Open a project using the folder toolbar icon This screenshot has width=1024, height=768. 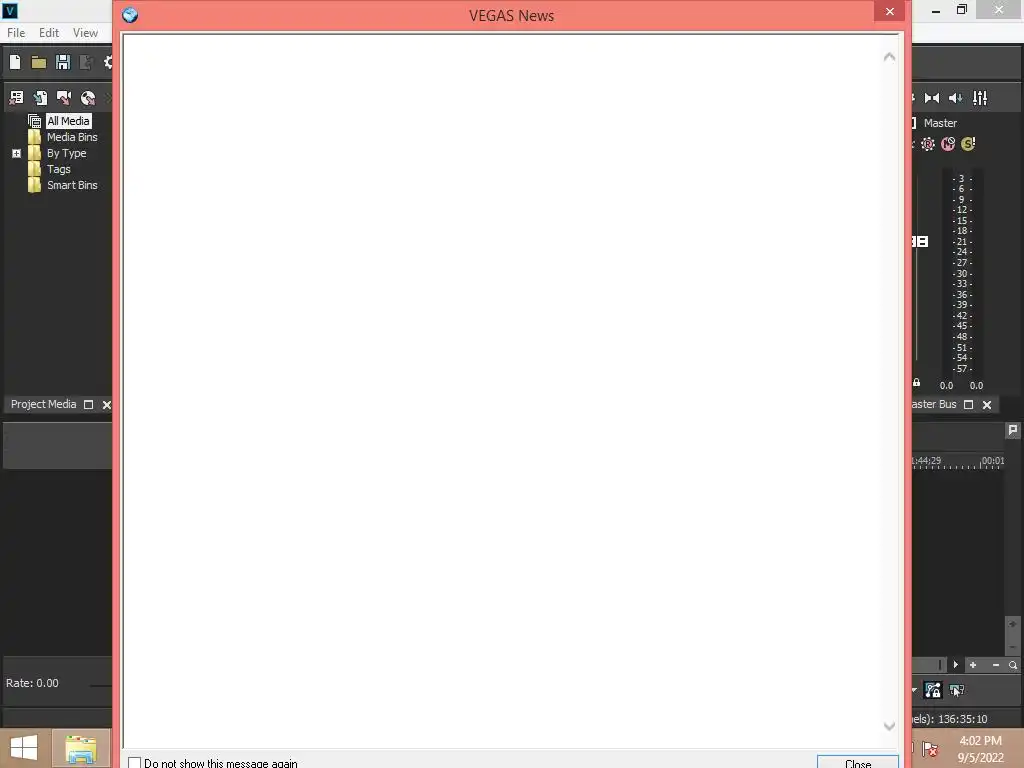point(39,62)
